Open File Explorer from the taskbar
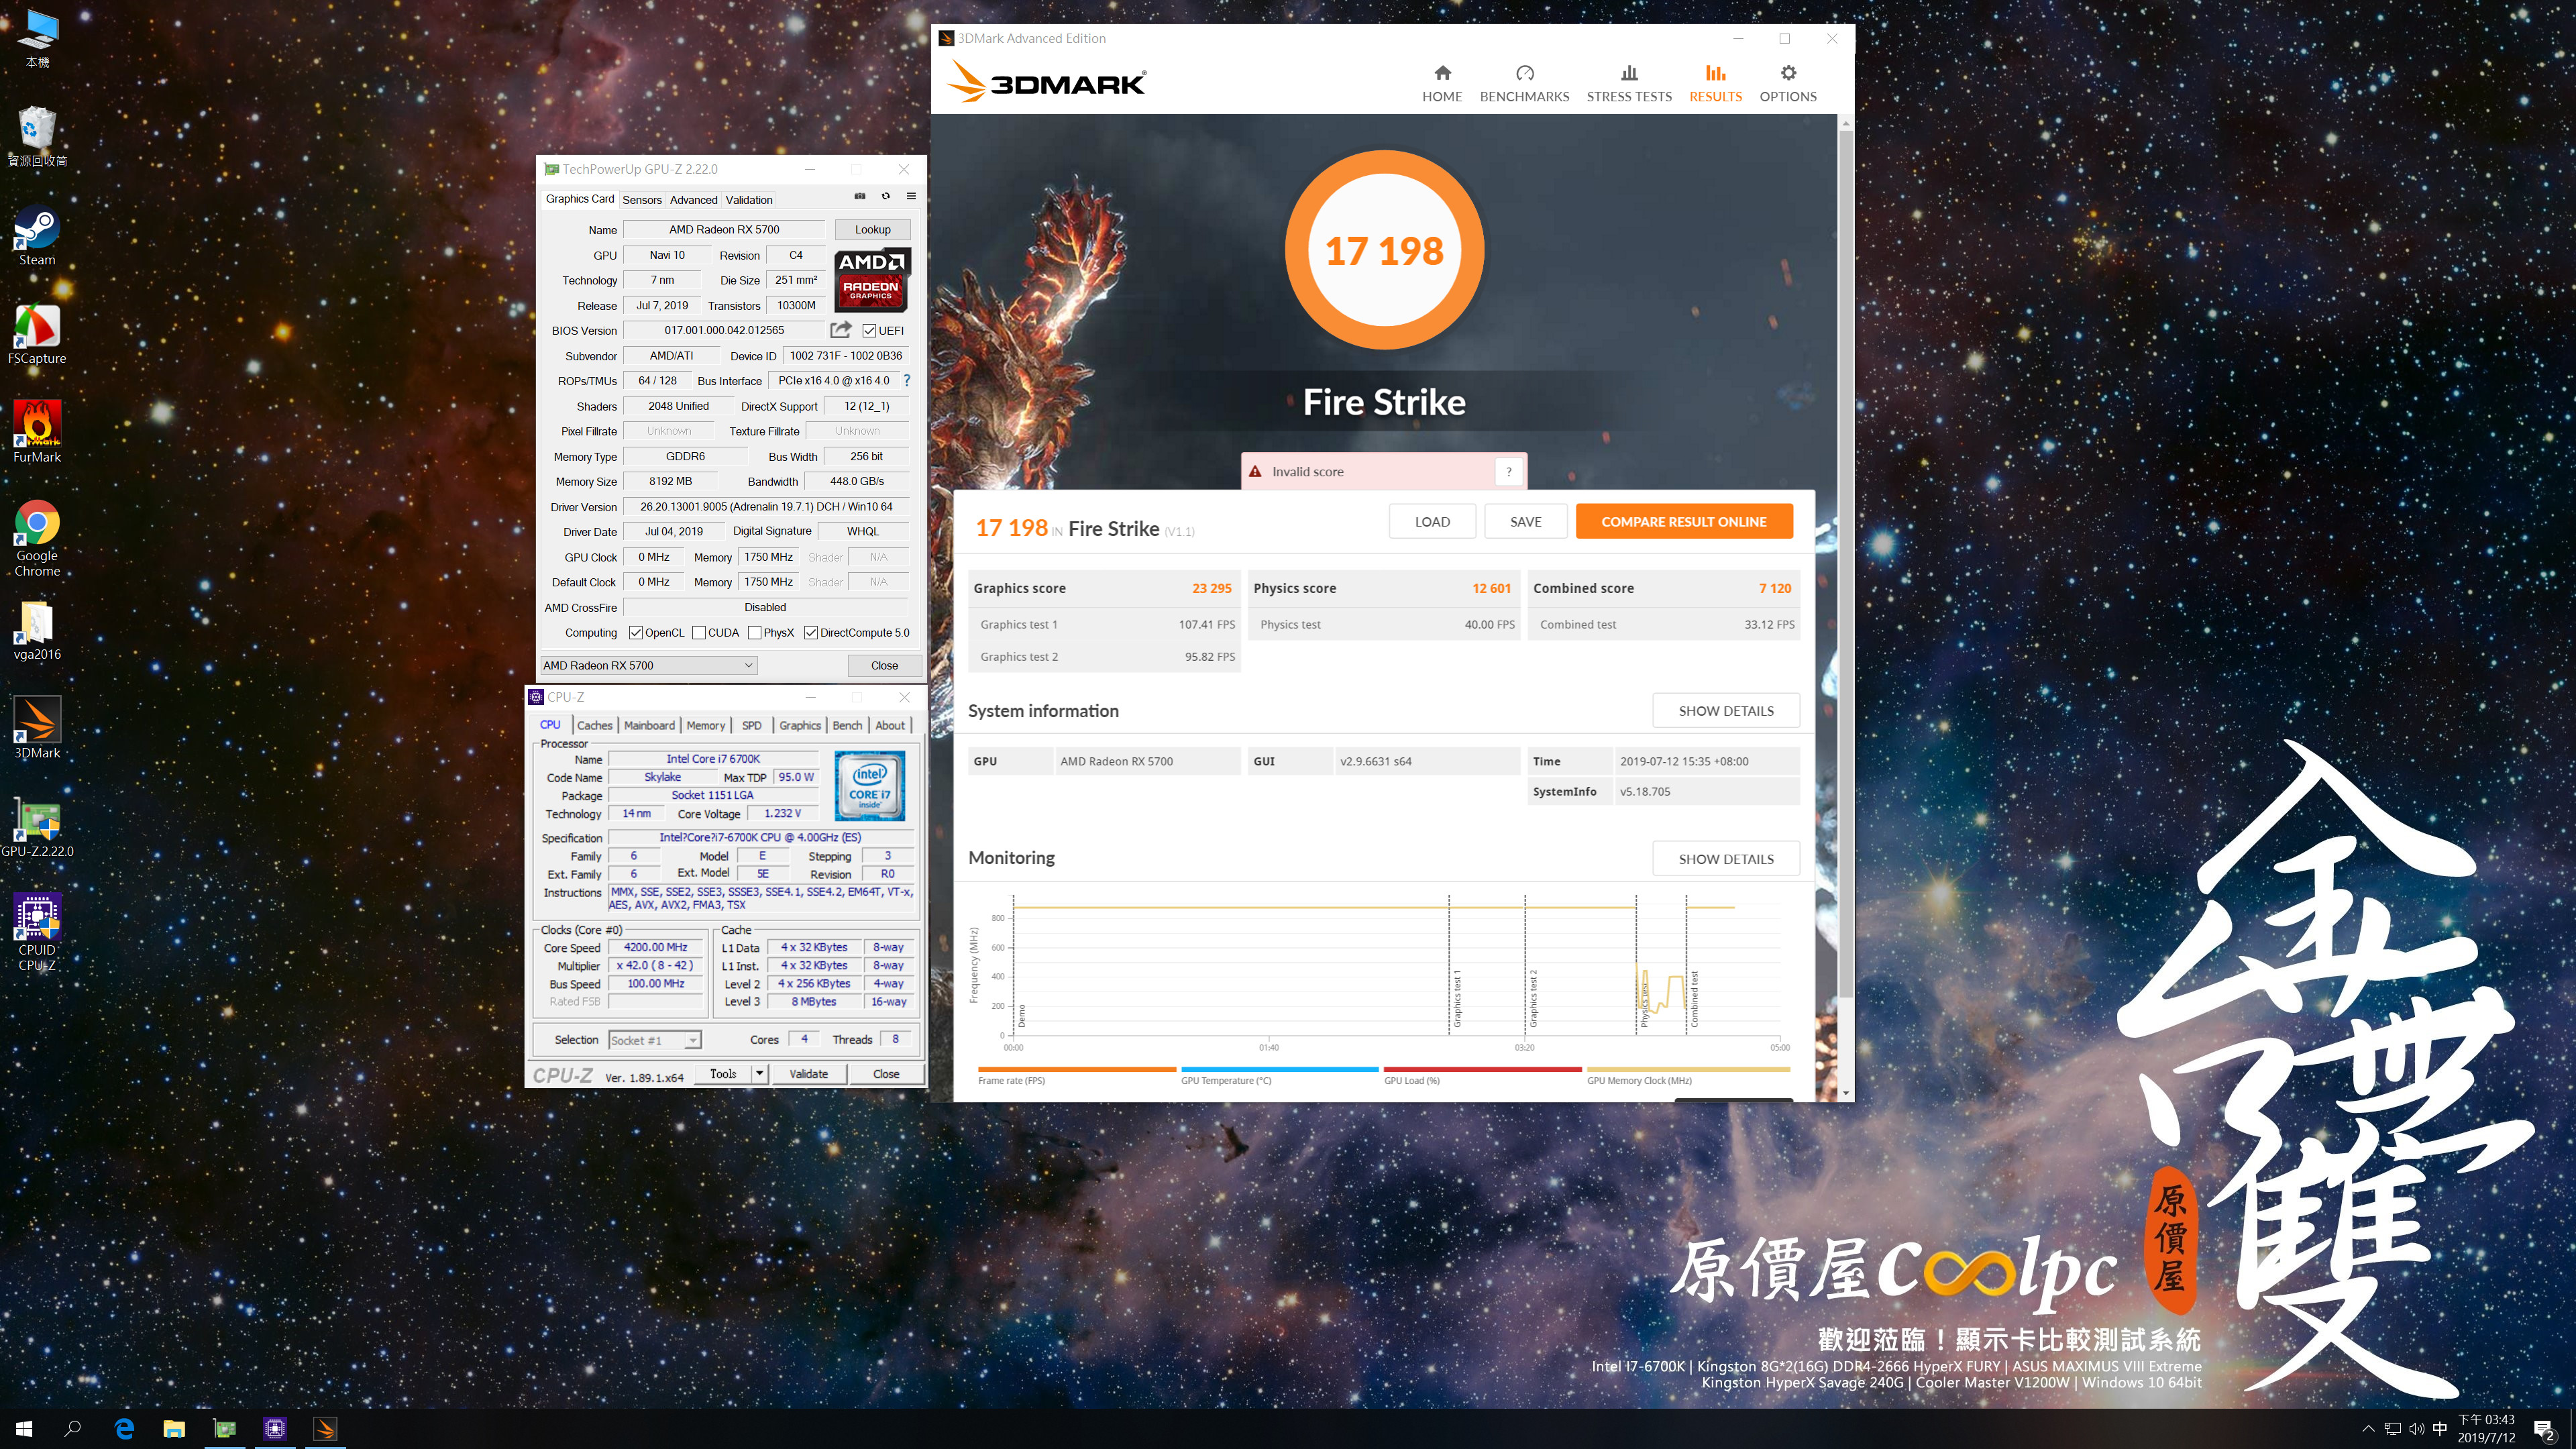This screenshot has height=1449, width=2576. [174, 1429]
